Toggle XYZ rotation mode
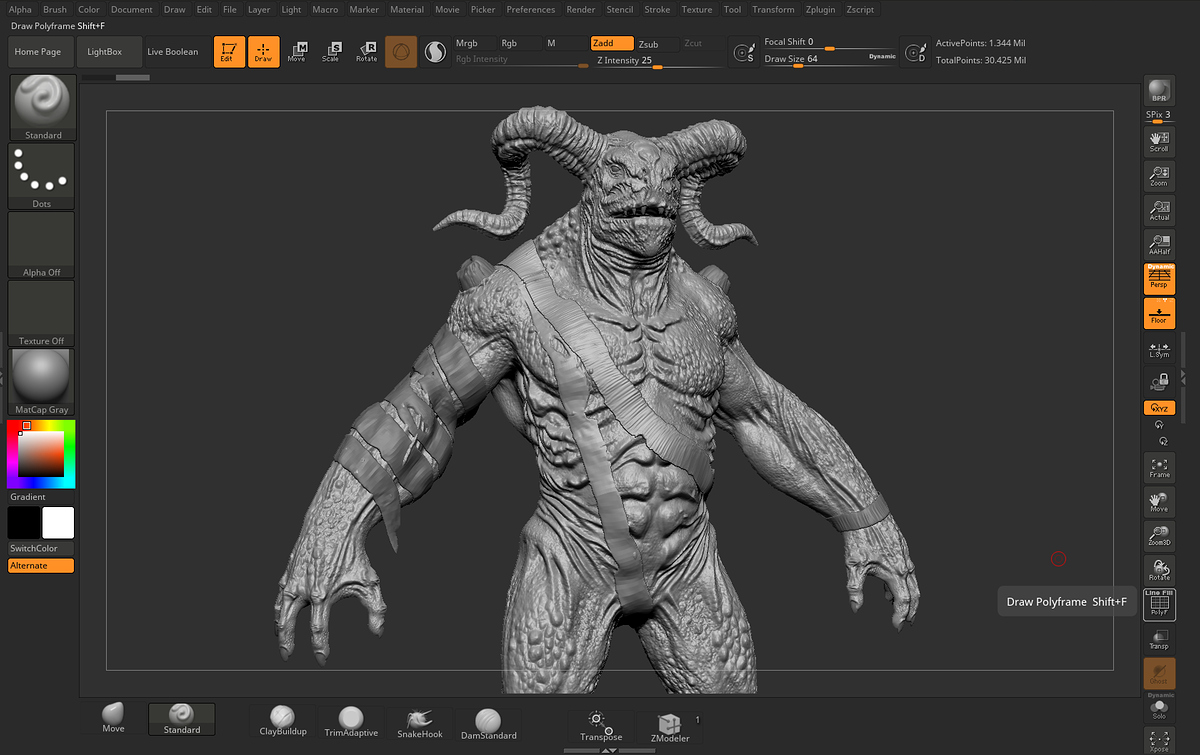The width and height of the screenshot is (1200, 755). pyautogui.click(x=1159, y=408)
